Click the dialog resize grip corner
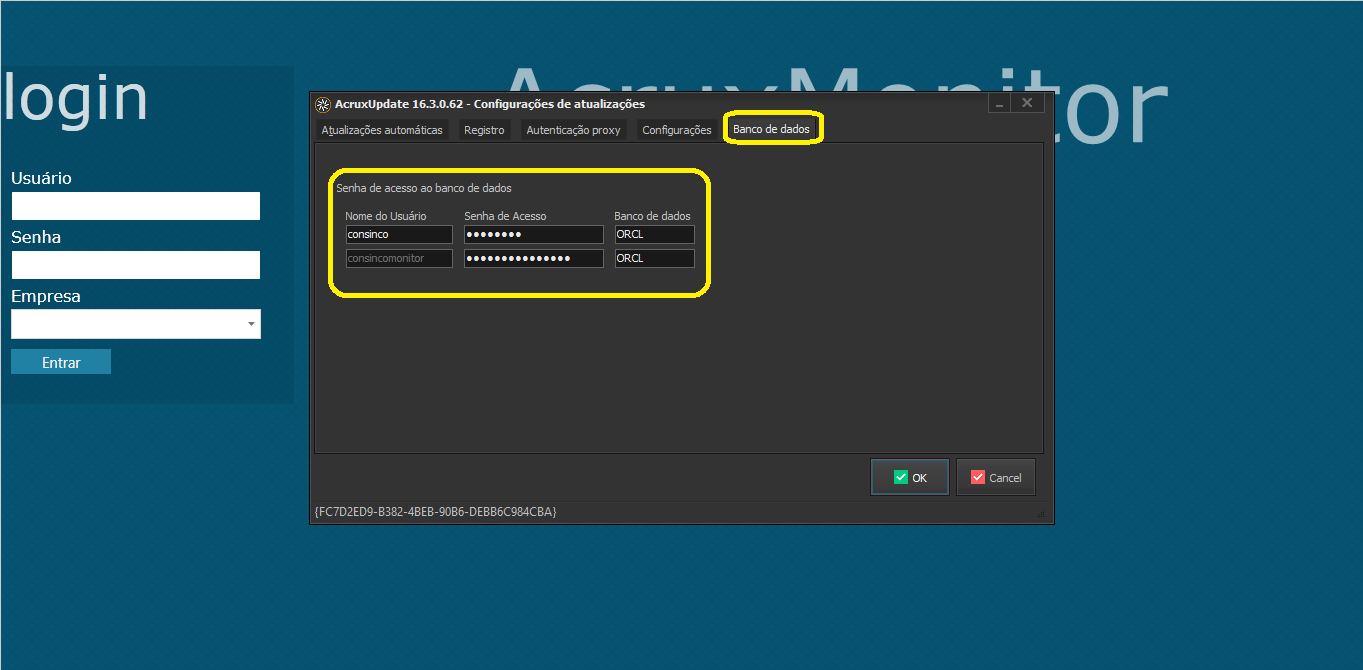Screen dimensions: 1363x670 tap(1042, 513)
